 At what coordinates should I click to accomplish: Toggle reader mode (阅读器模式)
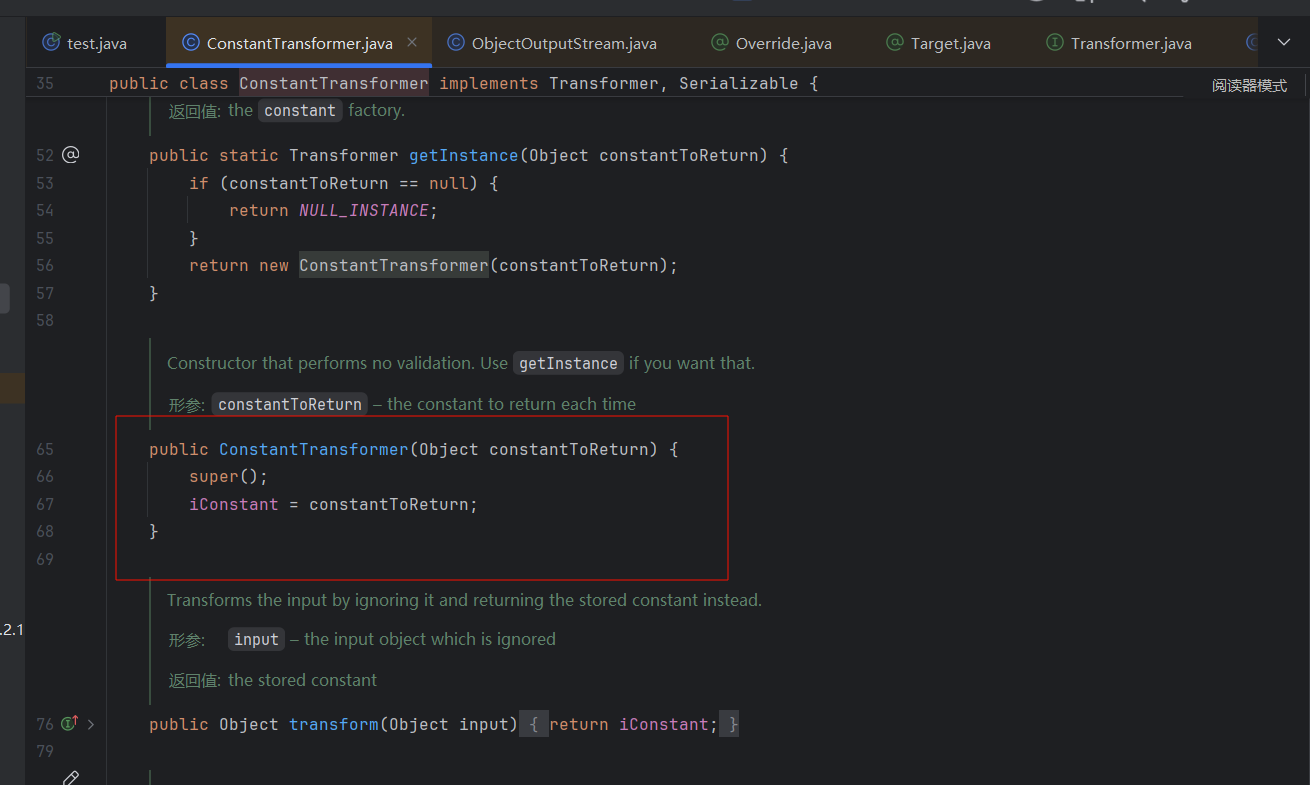coord(1249,86)
